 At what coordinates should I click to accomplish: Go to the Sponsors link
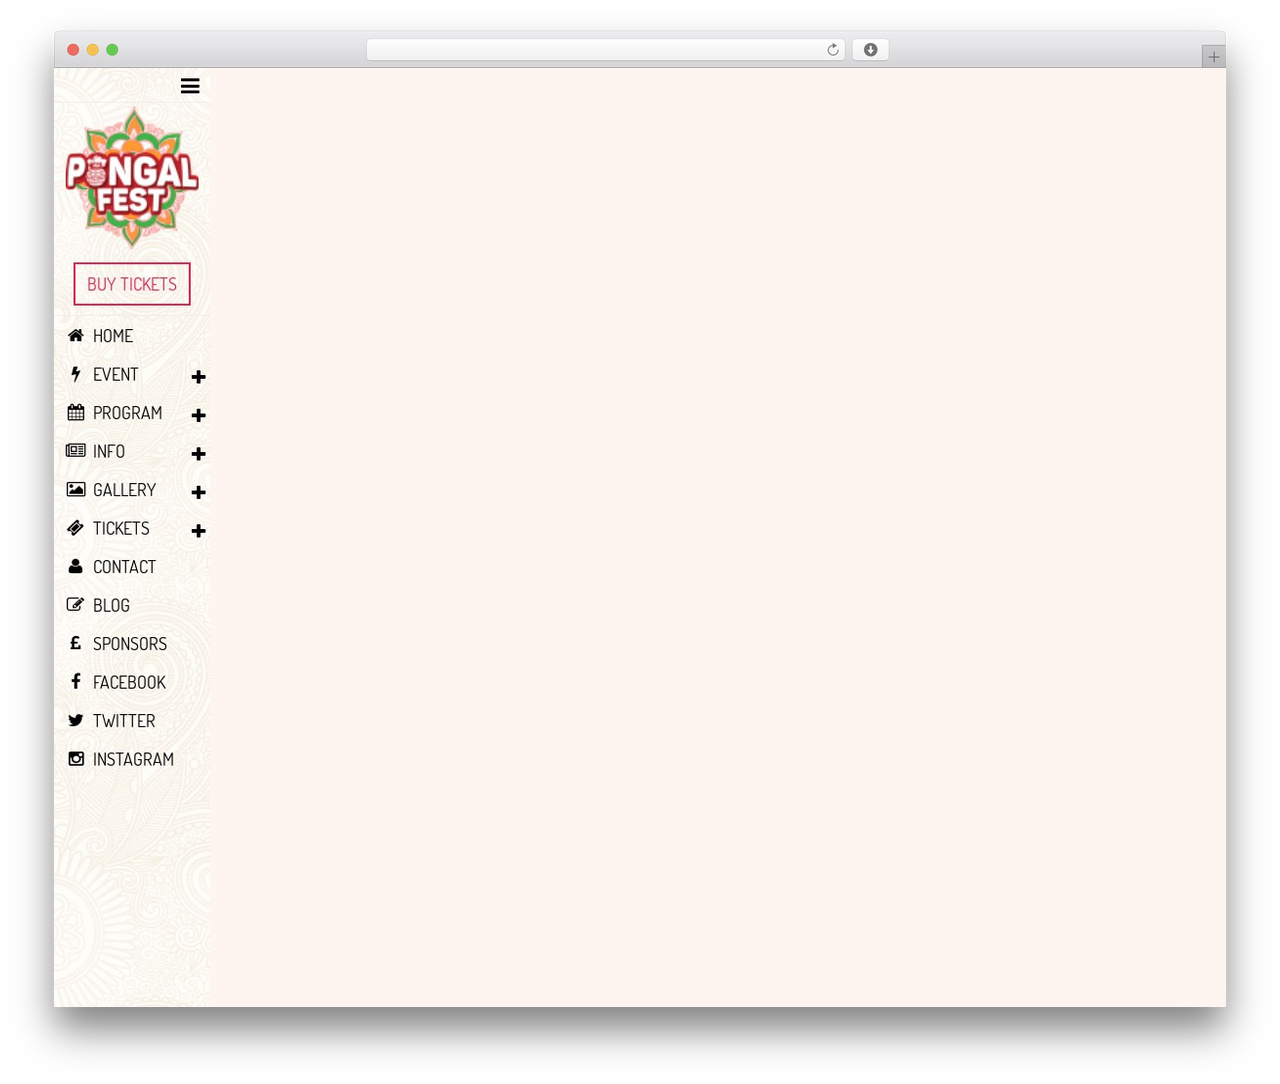tap(130, 644)
